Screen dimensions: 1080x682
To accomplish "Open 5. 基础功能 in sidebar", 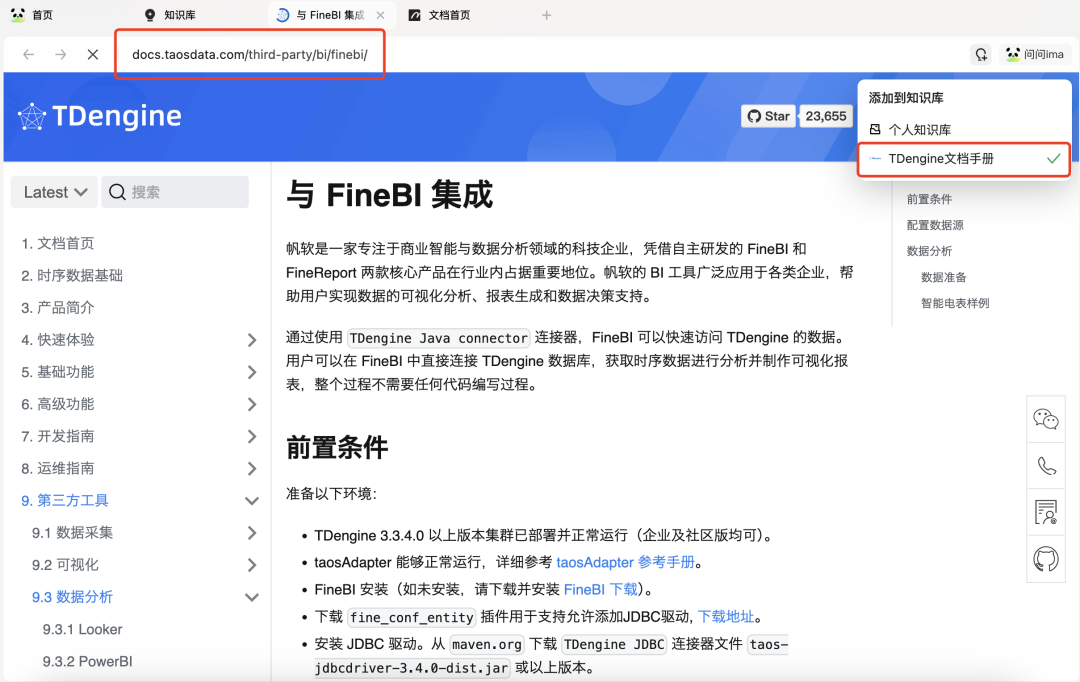I will pyautogui.click(x=57, y=372).
